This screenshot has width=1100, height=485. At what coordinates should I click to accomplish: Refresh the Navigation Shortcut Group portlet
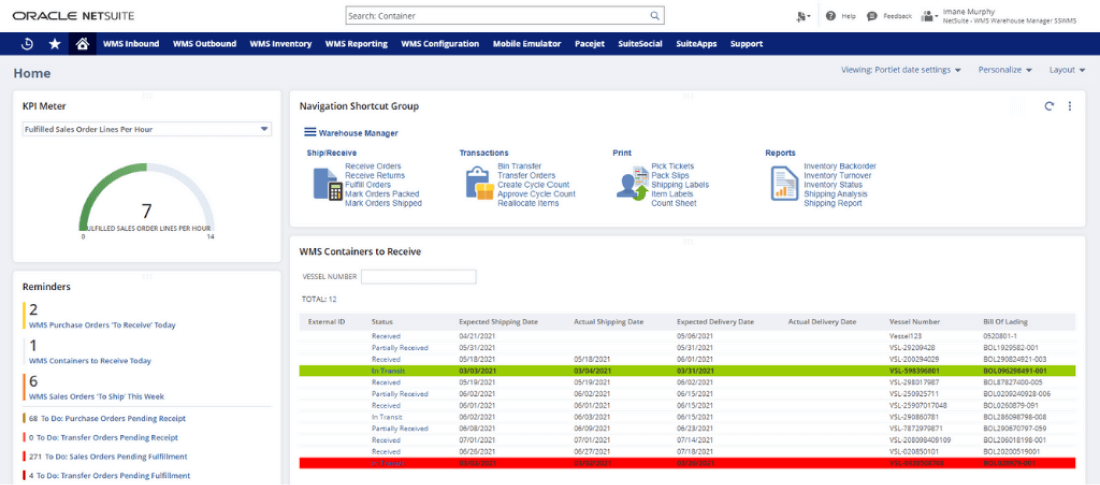(x=1049, y=106)
